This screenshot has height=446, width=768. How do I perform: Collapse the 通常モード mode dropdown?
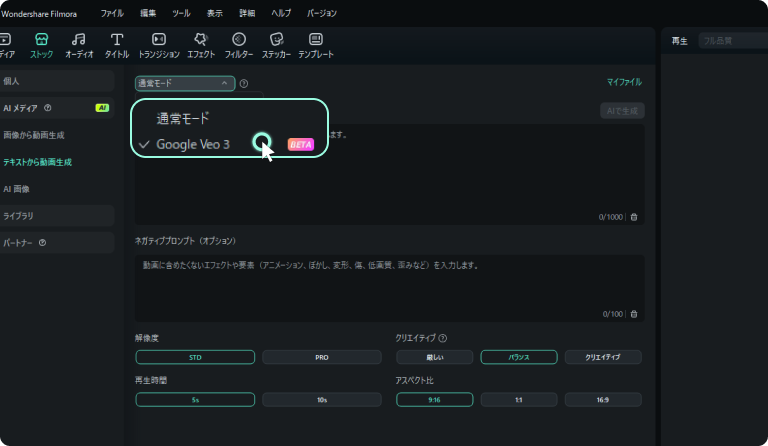click(185, 83)
